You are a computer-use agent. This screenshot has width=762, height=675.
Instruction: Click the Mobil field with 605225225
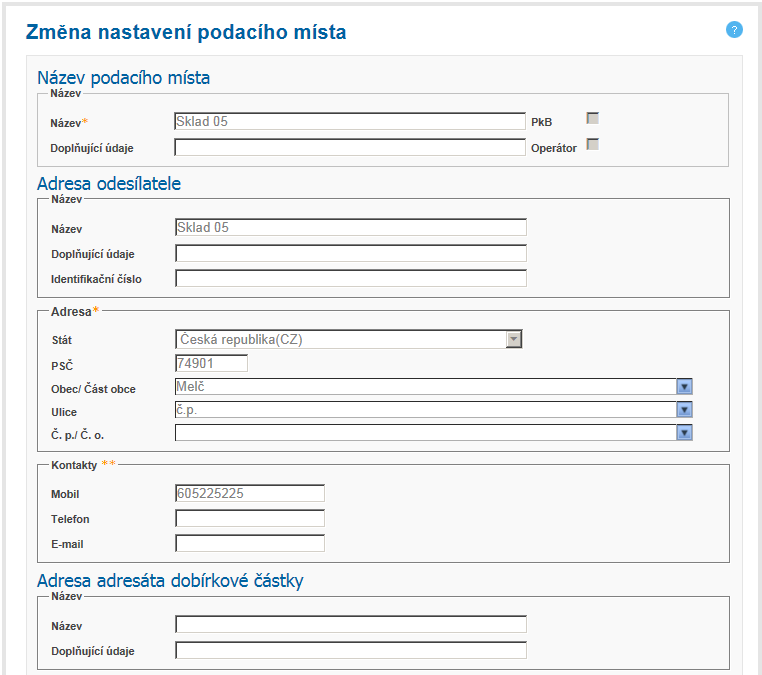tap(249, 493)
